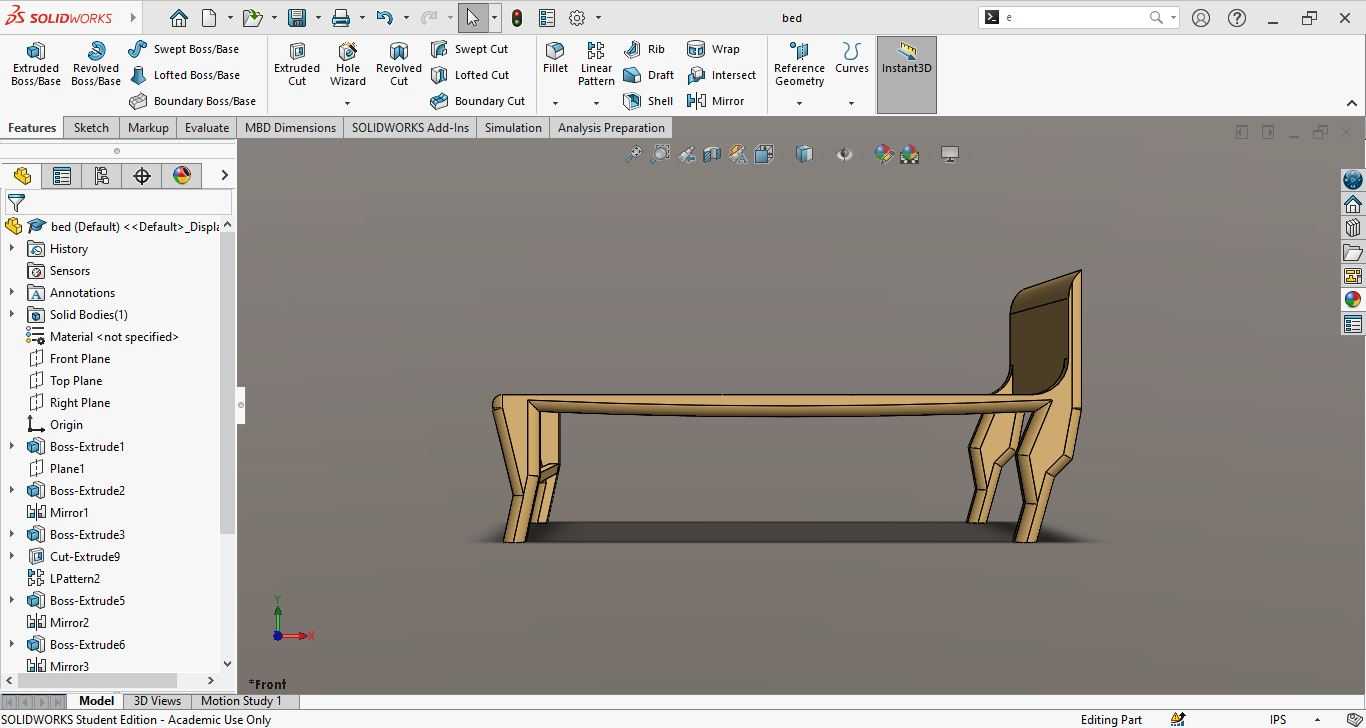
Task: Open Reference Geometry tools
Action: click(799, 65)
